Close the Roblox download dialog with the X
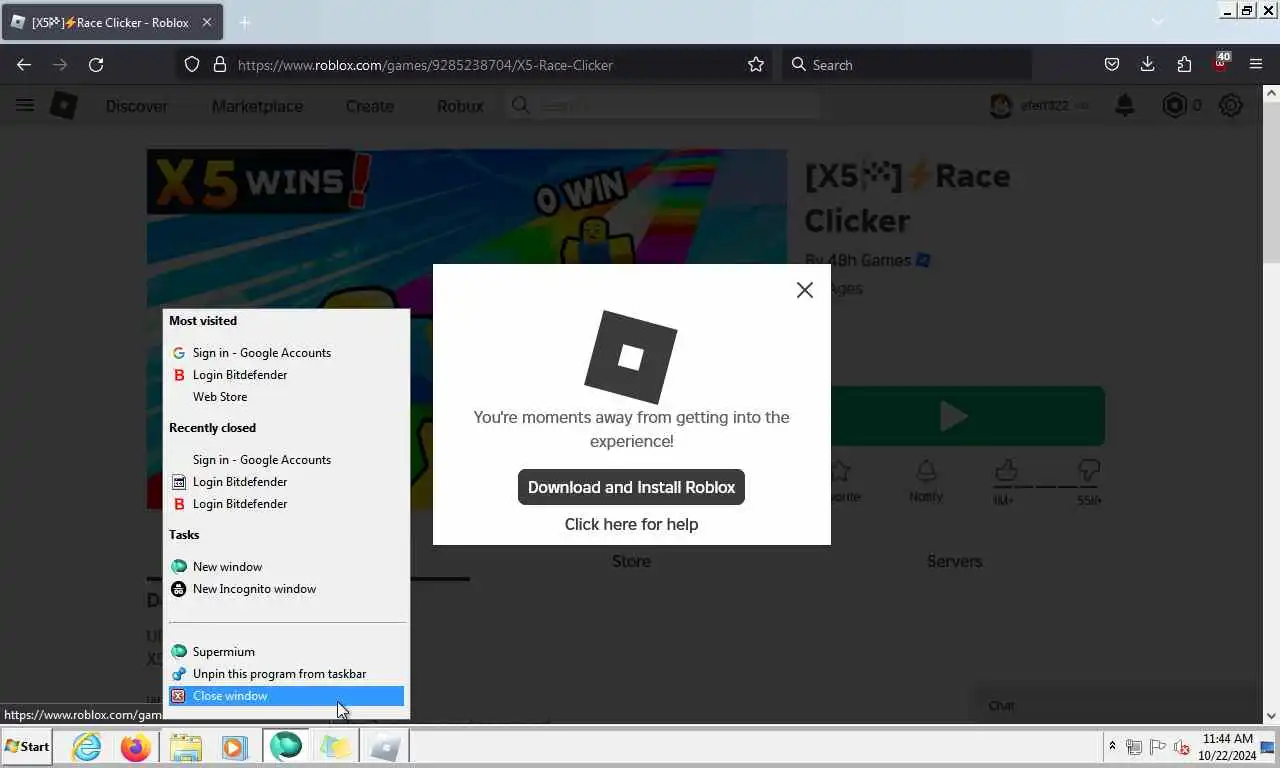This screenshot has height=768, width=1280. 805,290
